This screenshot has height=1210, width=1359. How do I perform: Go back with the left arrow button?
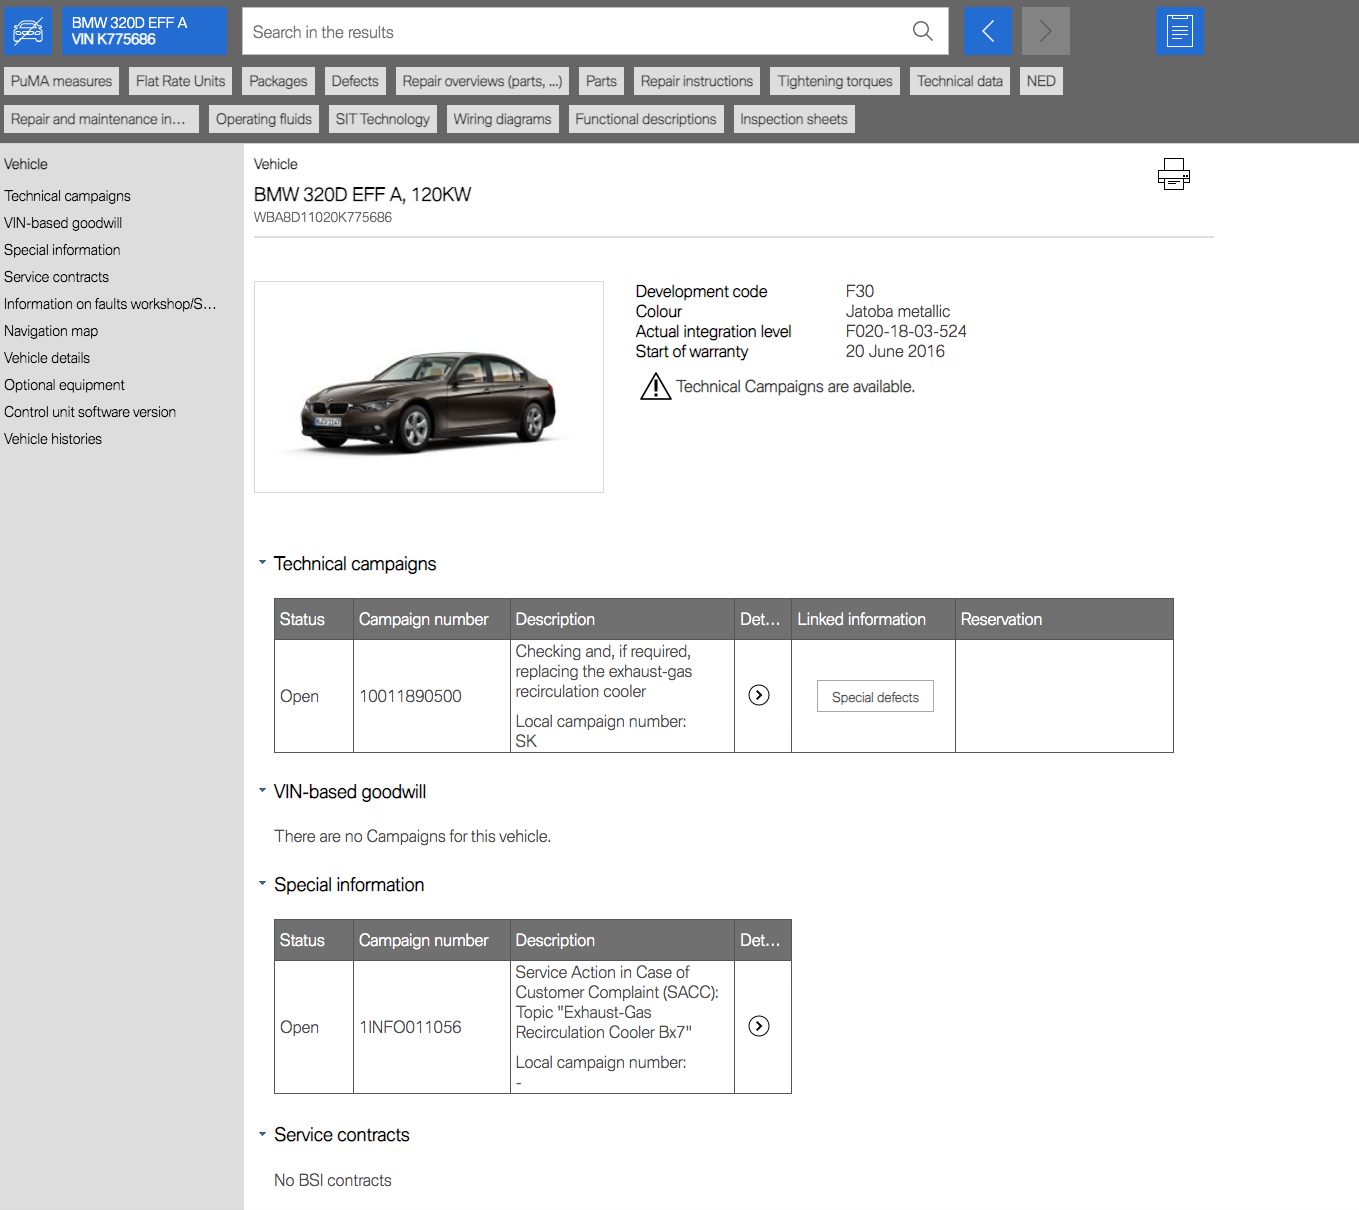987,31
